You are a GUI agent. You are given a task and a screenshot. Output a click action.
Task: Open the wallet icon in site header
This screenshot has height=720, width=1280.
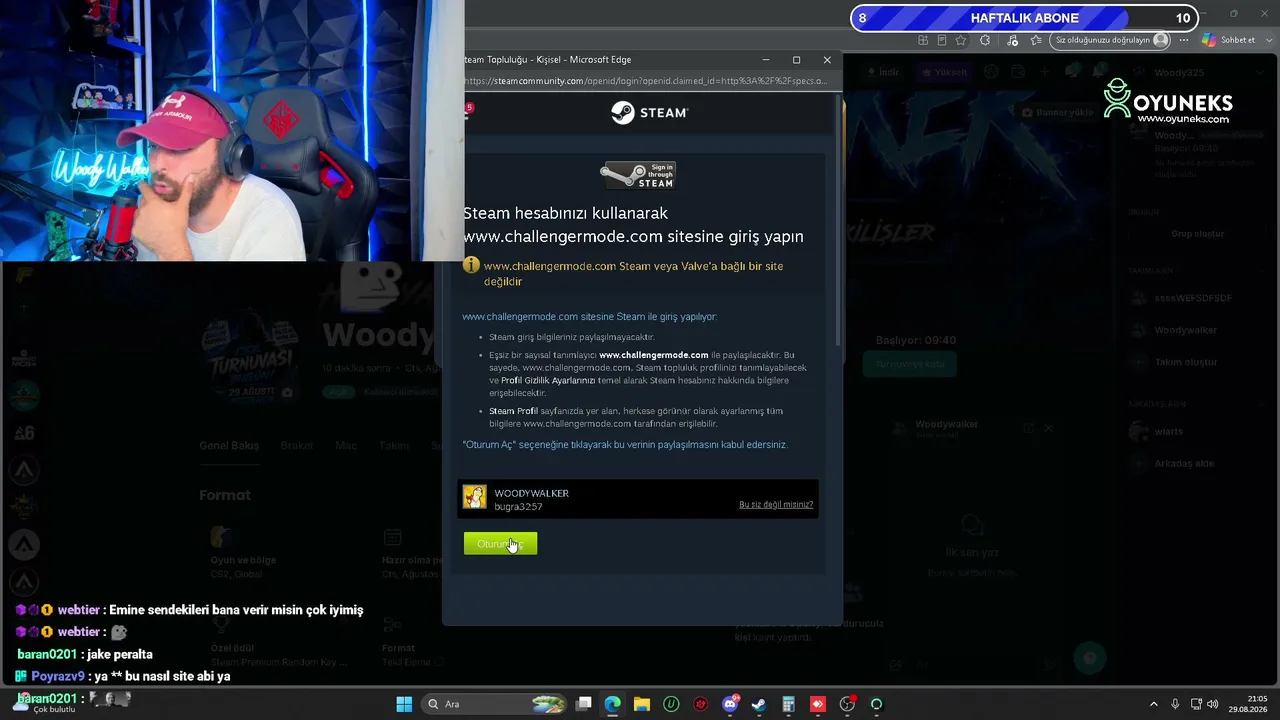(x=1018, y=72)
